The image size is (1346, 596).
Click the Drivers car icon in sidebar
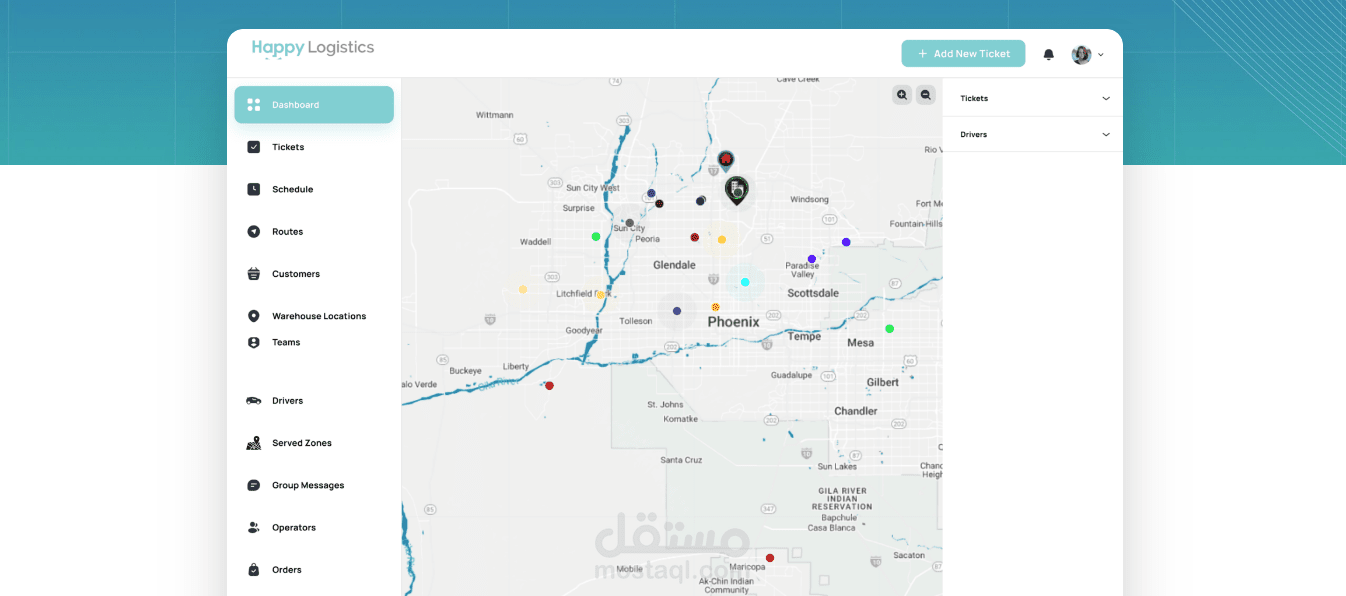click(253, 401)
